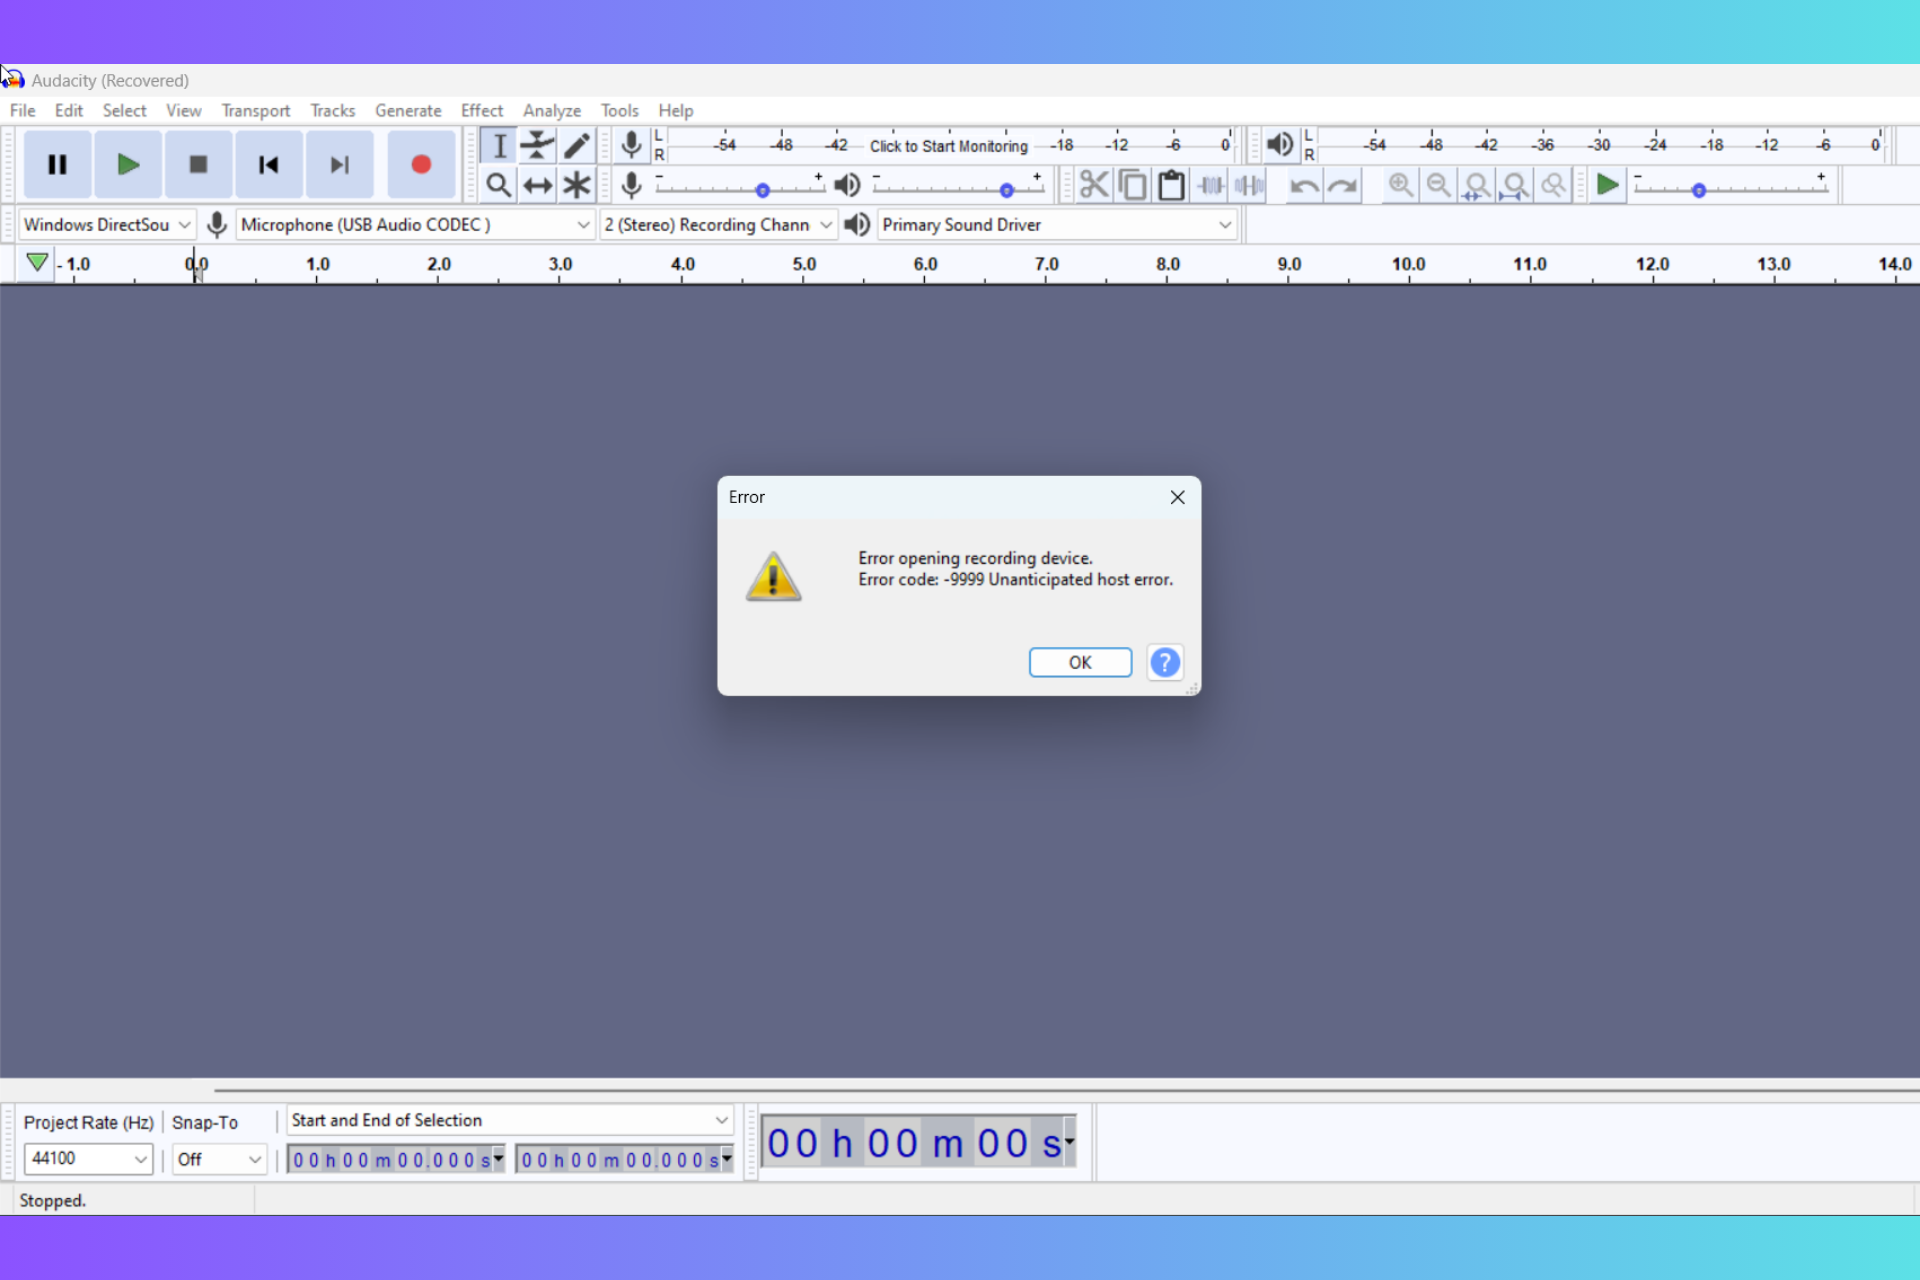Click the recording volume slider handle
Screen dimensions: 1920x1280
[762, 190]
